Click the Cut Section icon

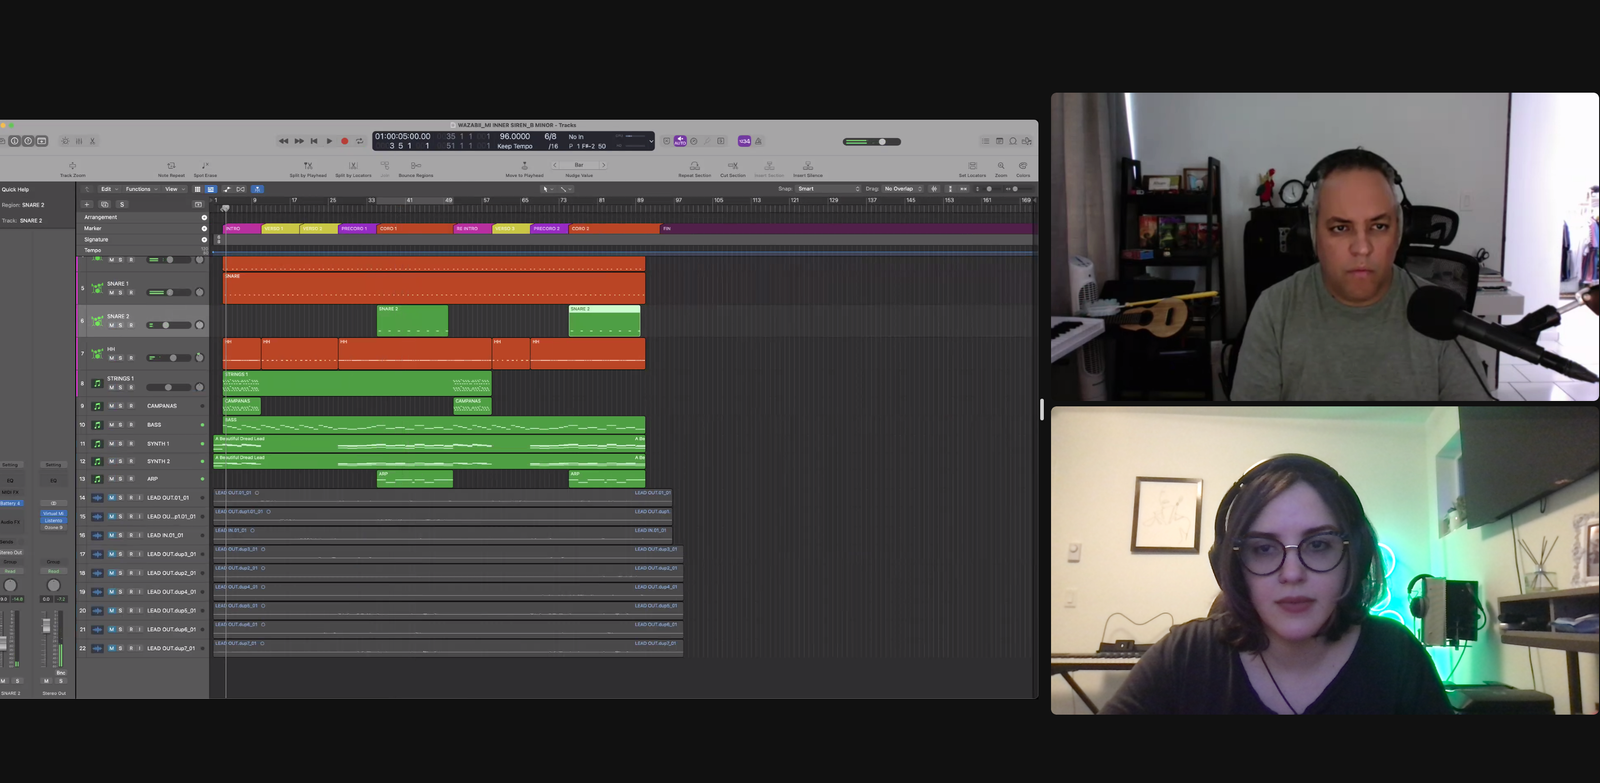click(732, 166)
